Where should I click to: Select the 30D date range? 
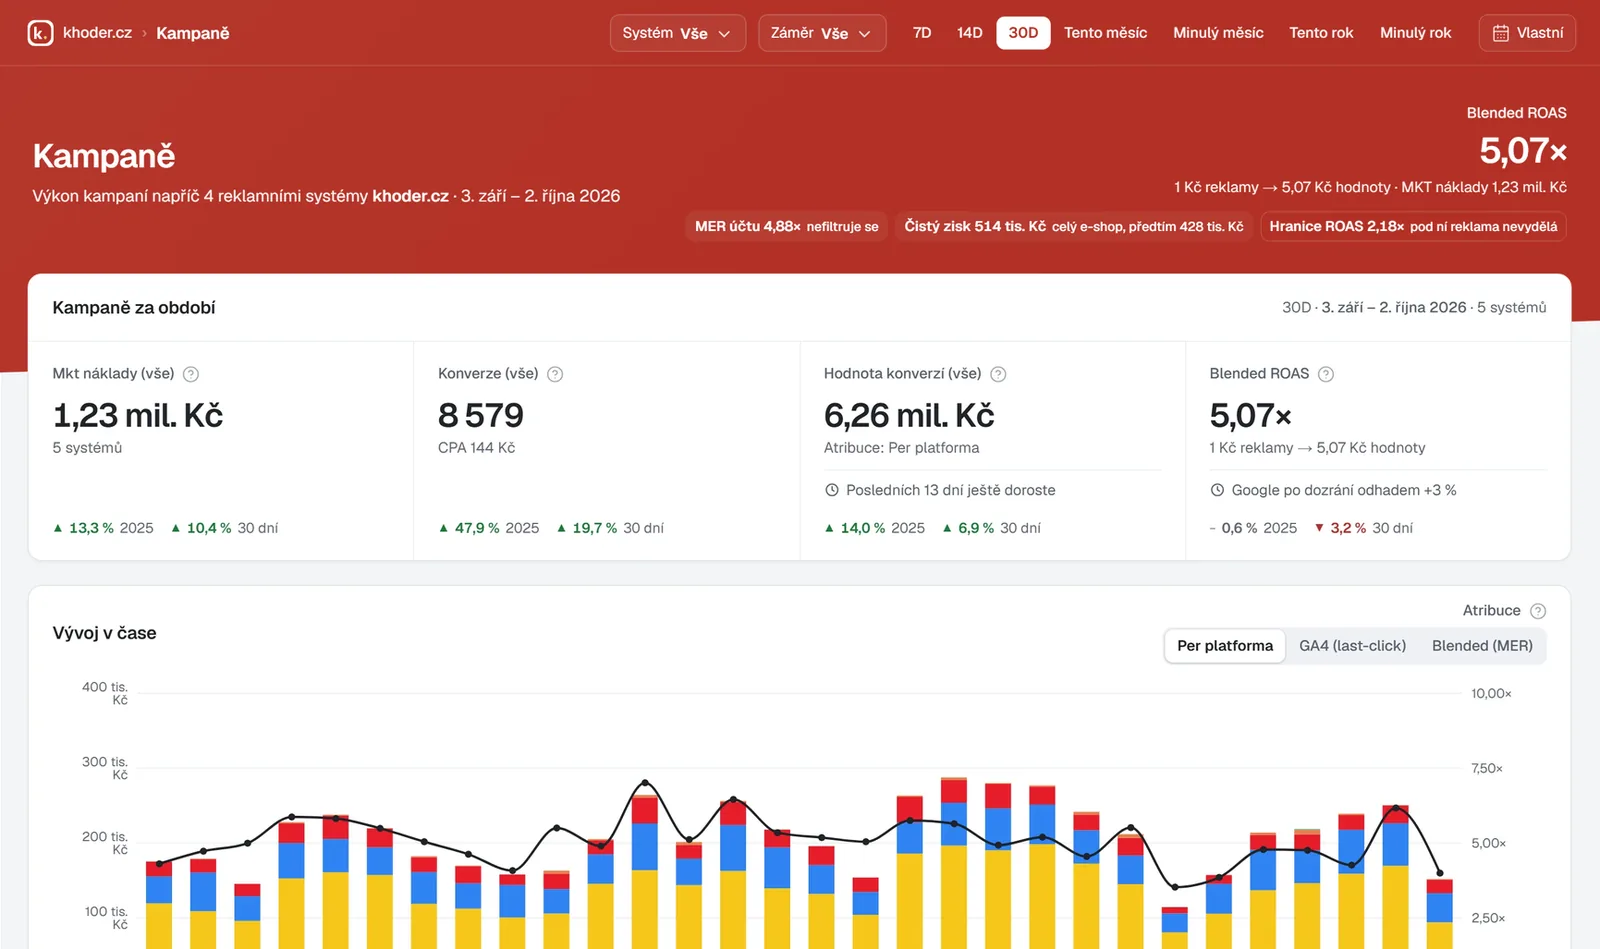coord(1023,33)
